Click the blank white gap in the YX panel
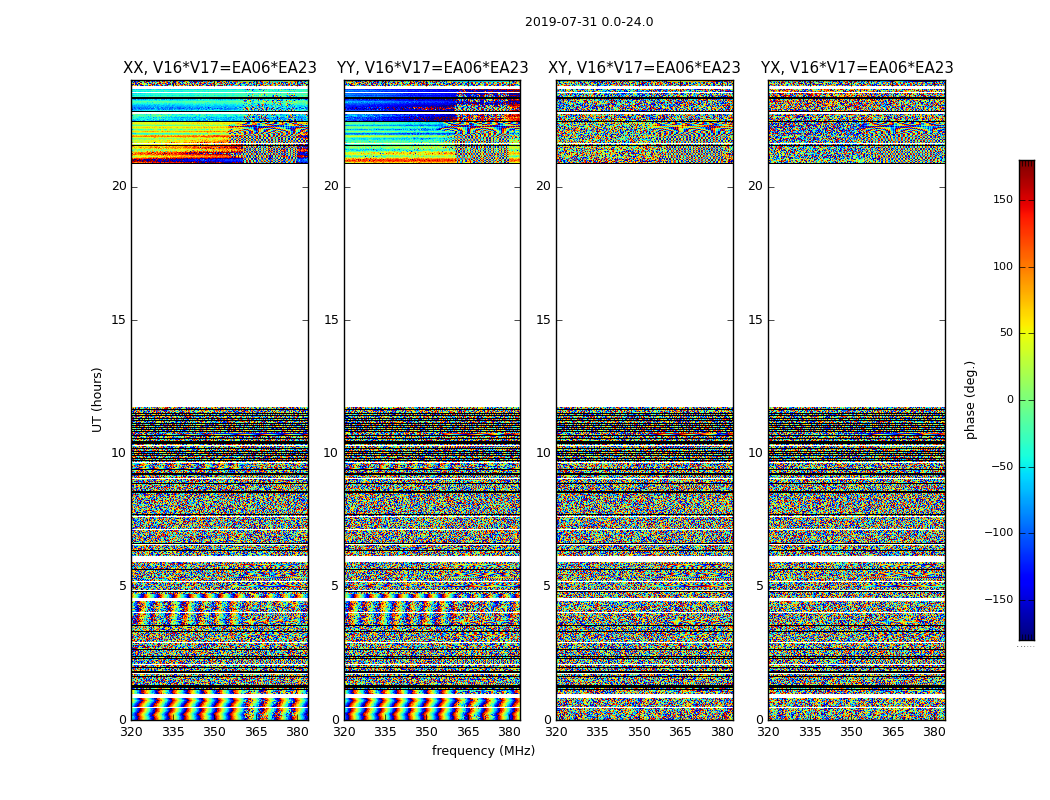The image size is (1050, 800). click(x=857, y=285)
